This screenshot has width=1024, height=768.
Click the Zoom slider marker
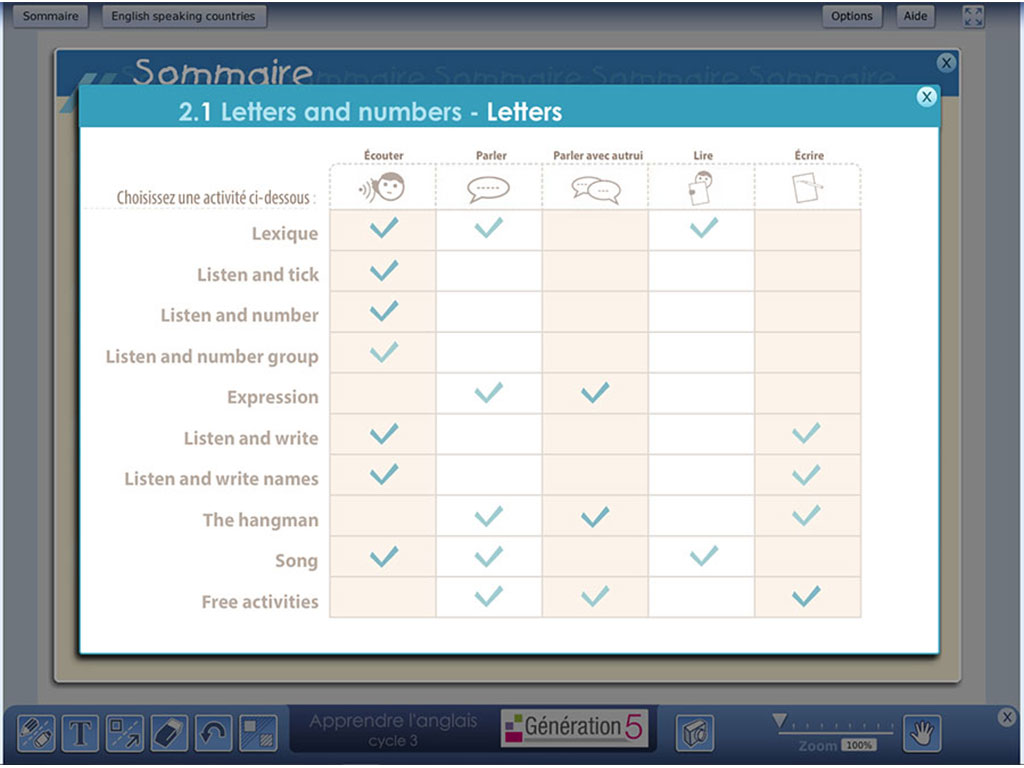point(779,718)
